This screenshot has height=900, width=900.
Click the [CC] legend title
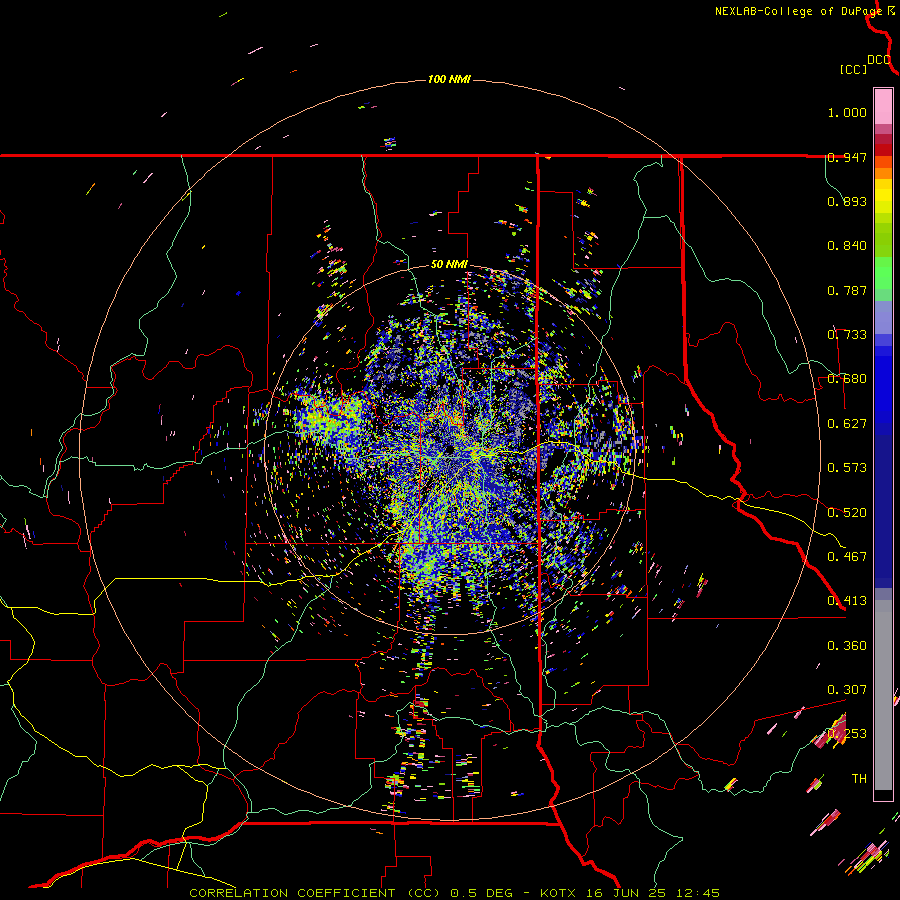(x=853, y=69)
